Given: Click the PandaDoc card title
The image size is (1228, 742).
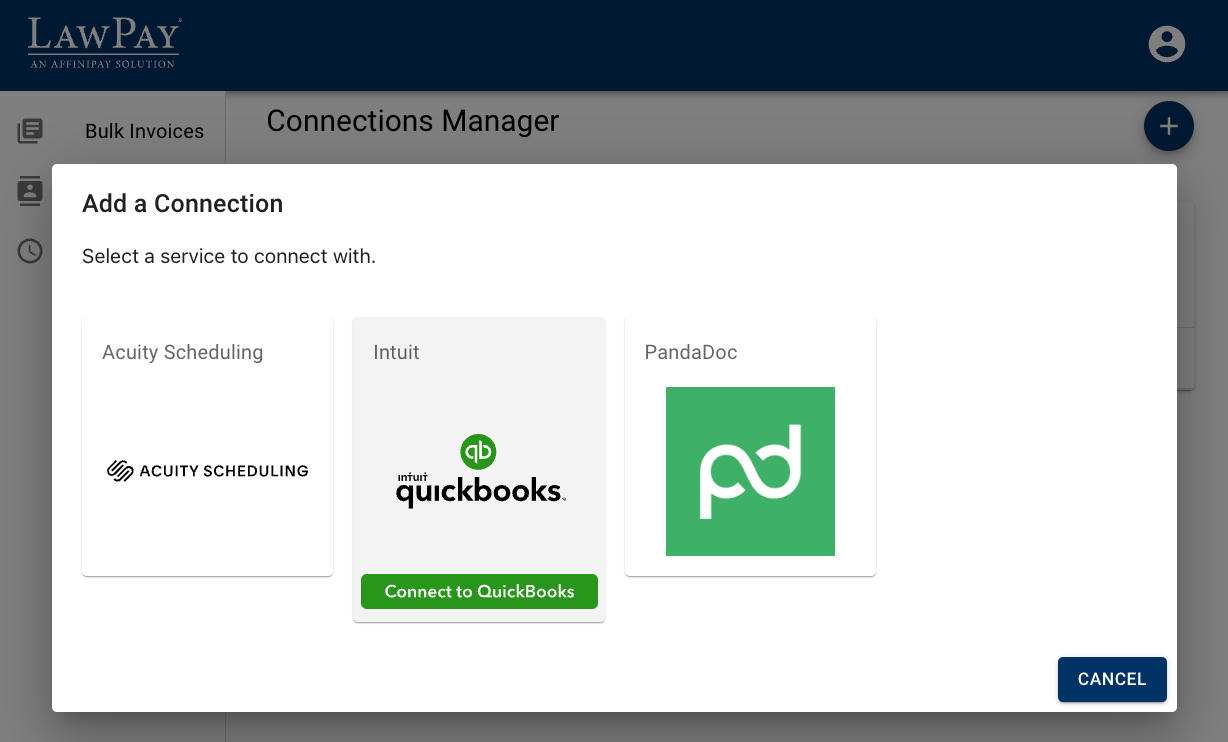Looking at the screenshot, I should point(691,352).
